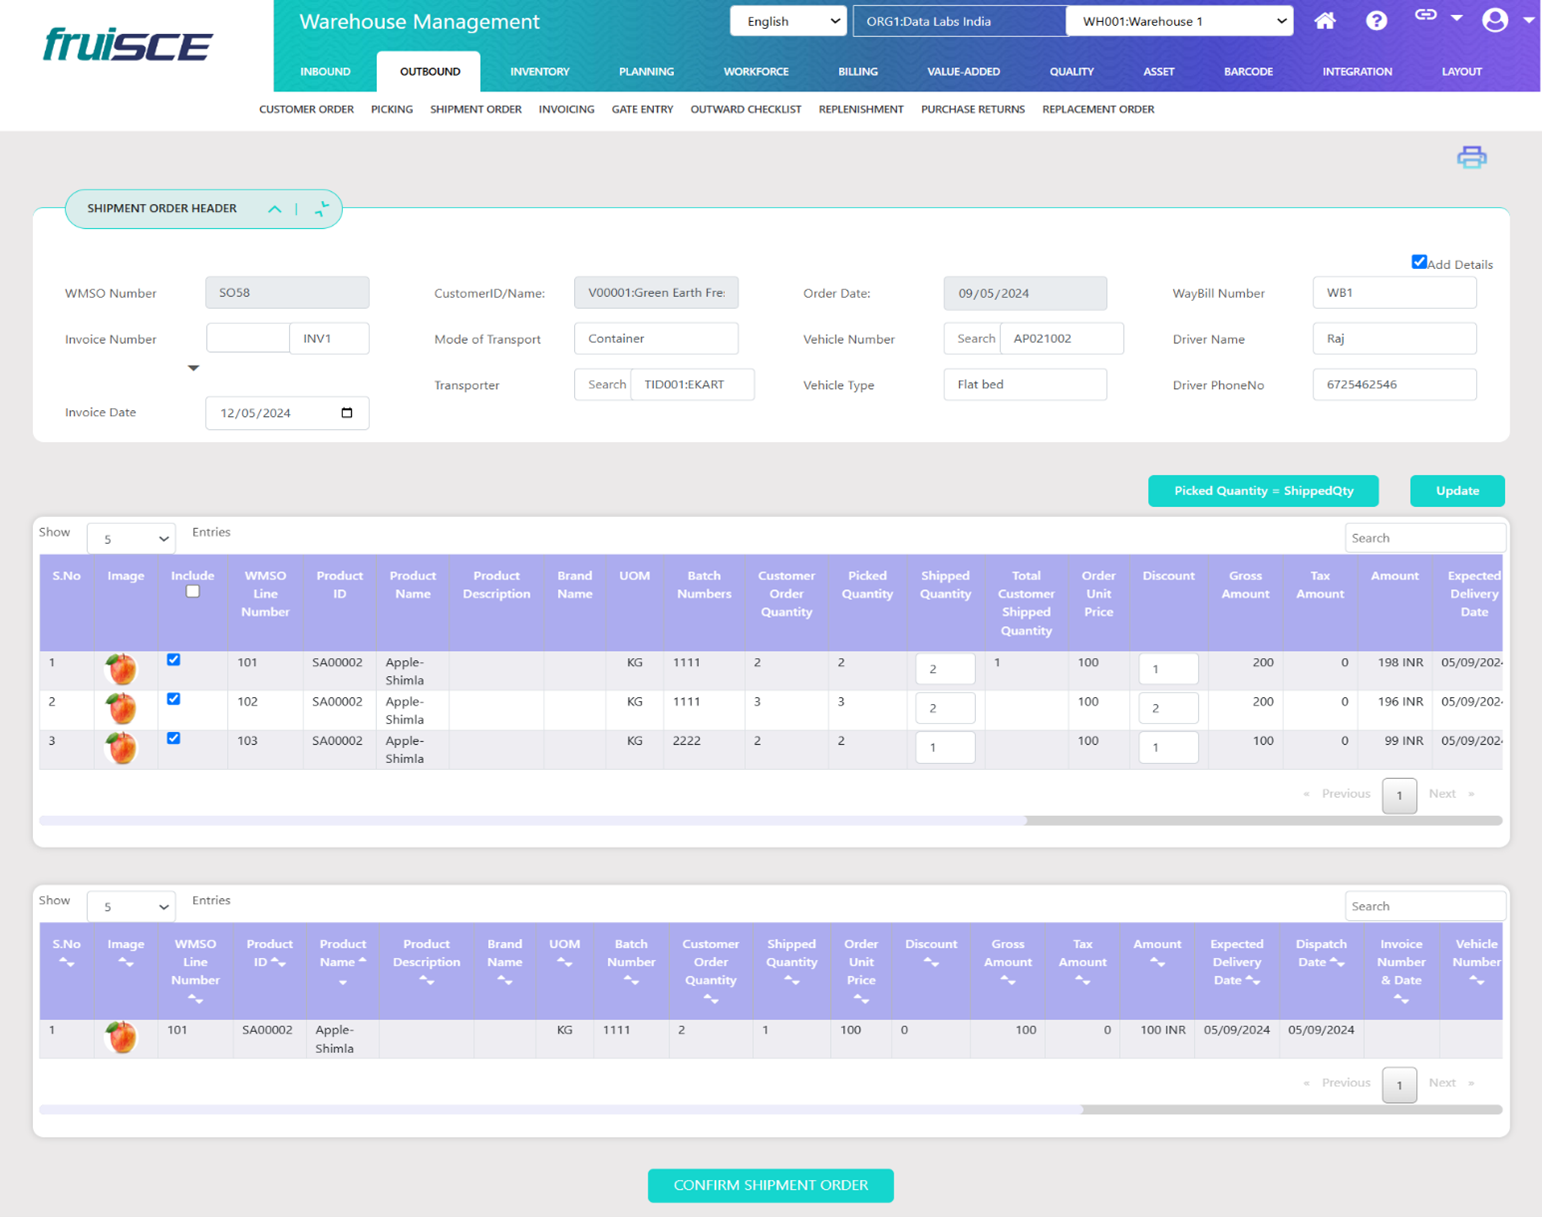Screen dimensions: 1542x1217
Task: Open the user profile icon
Action: coord(1495,20)
